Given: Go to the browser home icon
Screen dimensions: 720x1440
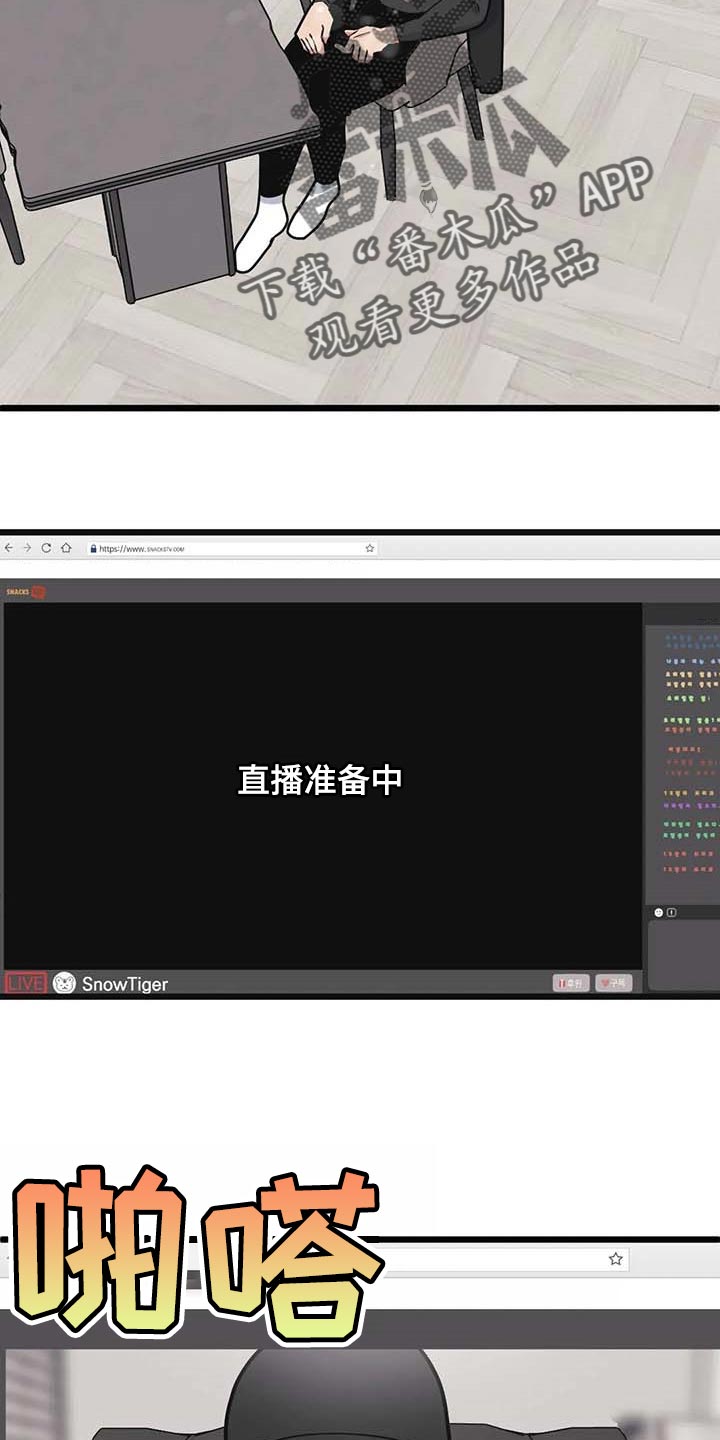Looking at the screenshot, I should coord(66,548).
